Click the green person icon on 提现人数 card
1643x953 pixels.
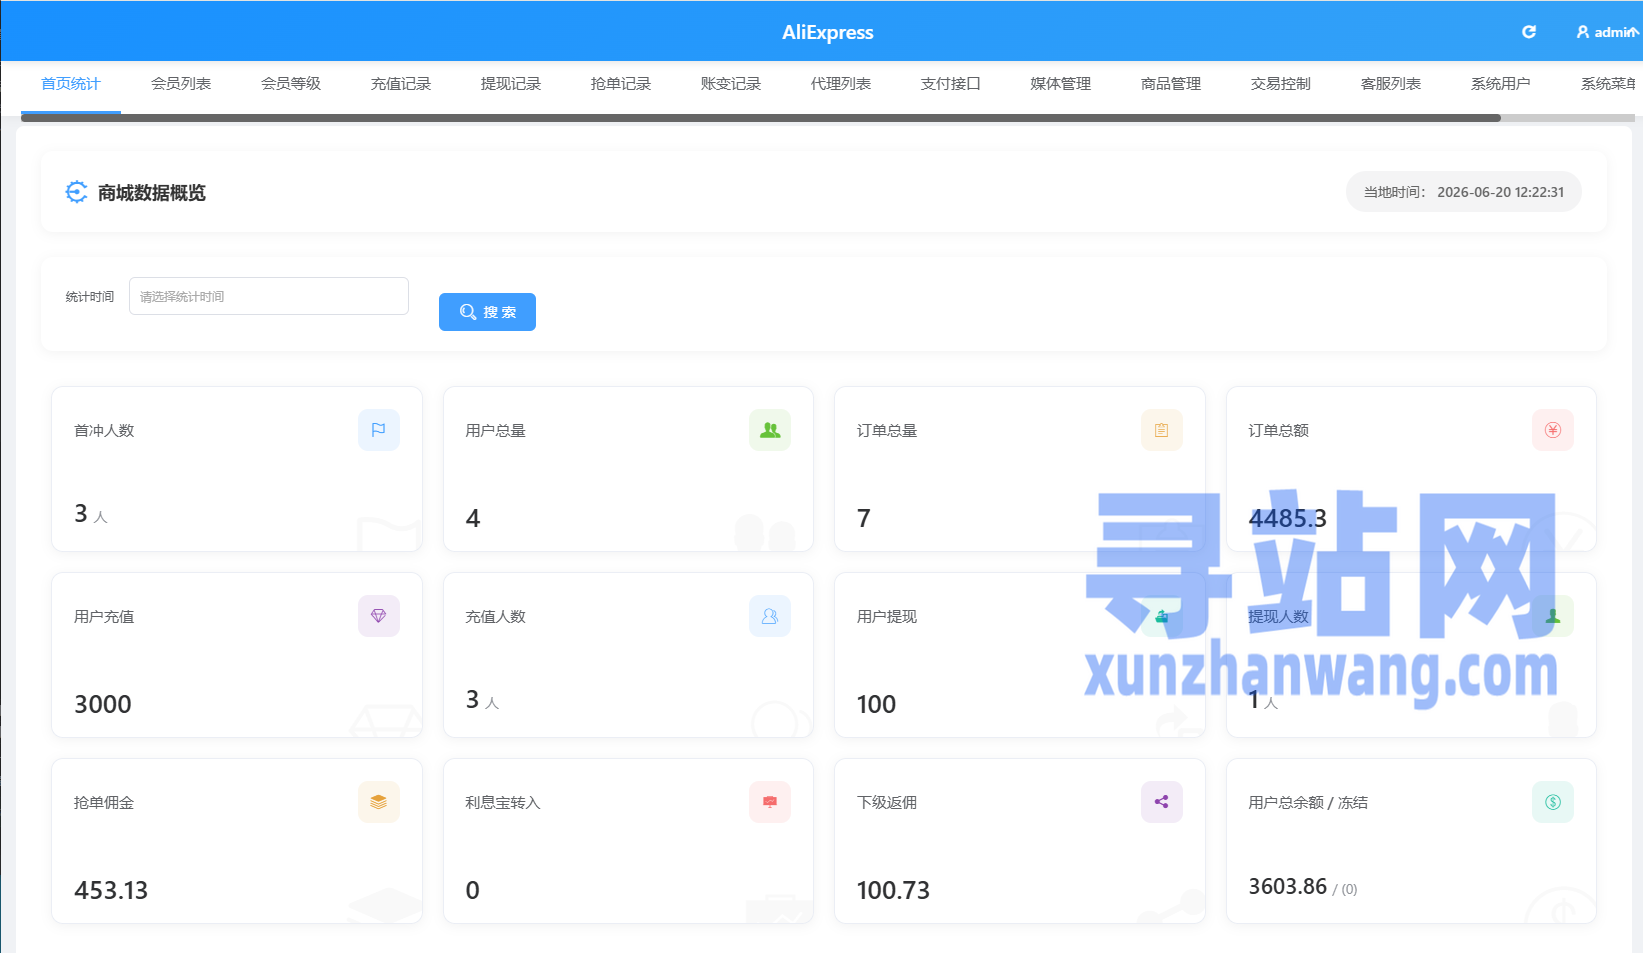coord(1553,616)
